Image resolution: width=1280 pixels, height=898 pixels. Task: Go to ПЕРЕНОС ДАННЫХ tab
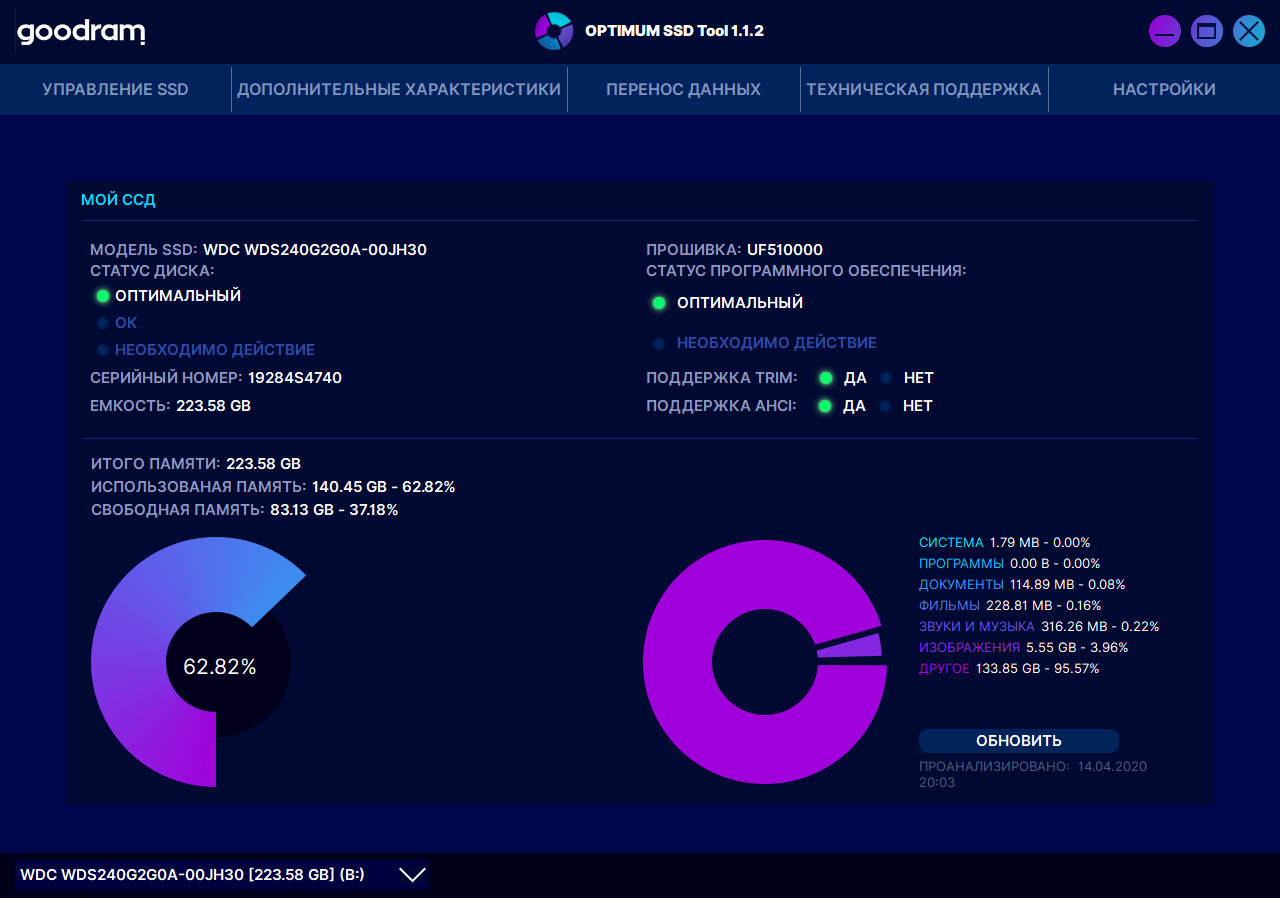[x=684, y=90]
